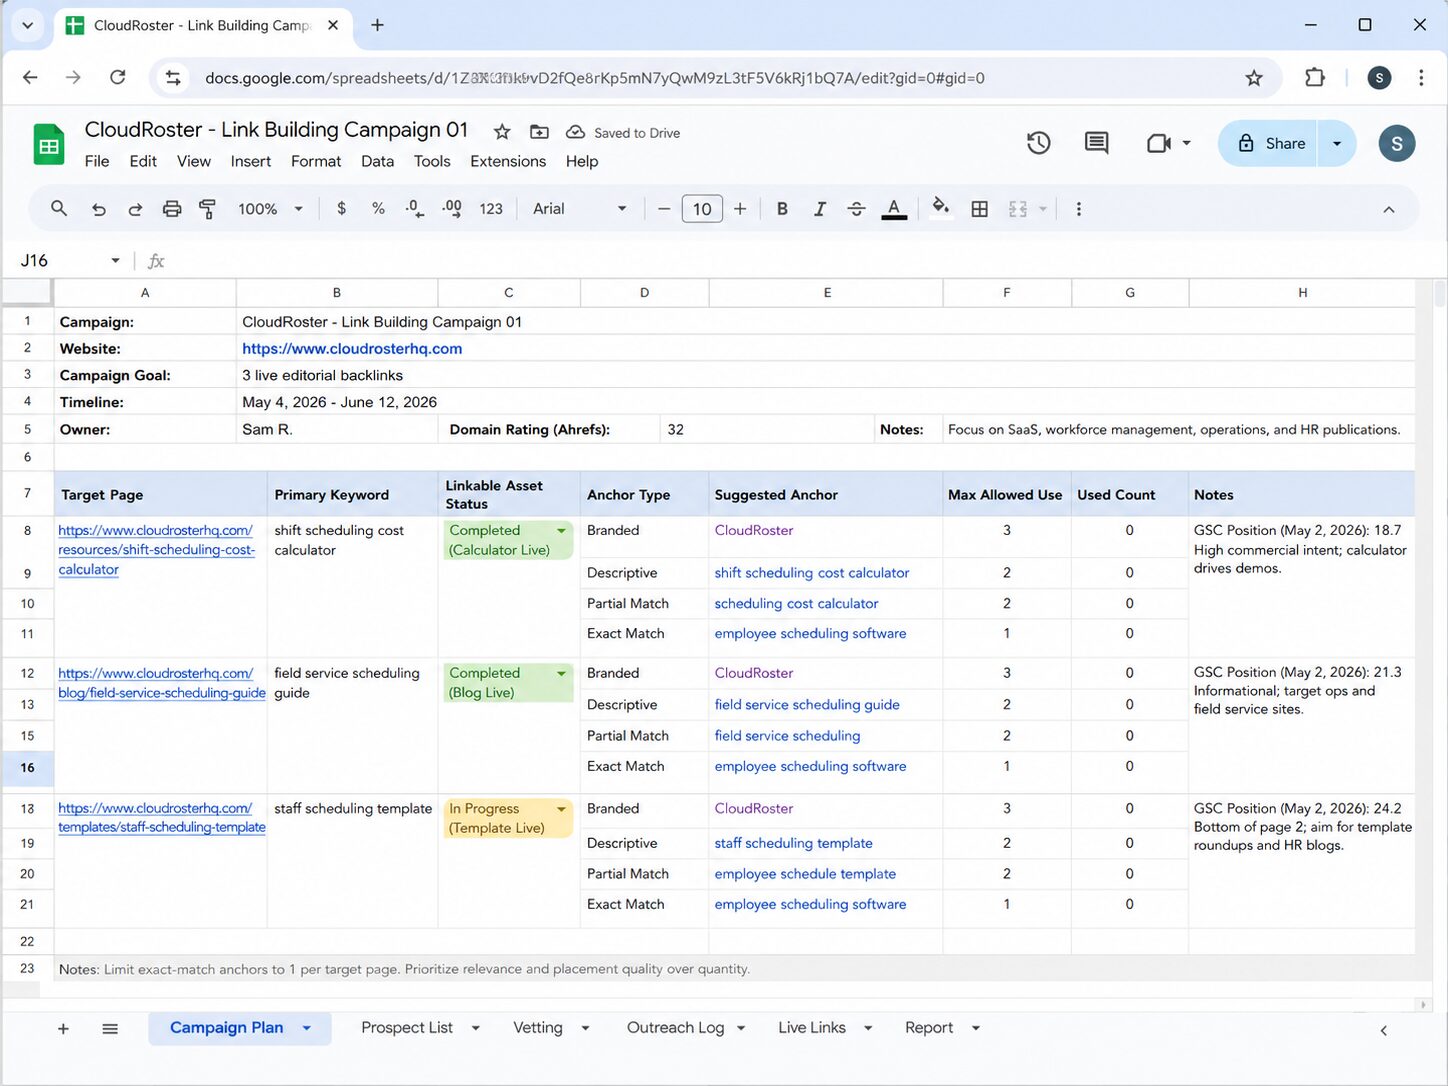Switch to the Outreach Log tab
The width and height of the screenshot is (1448, 1086).
pyautogui.click(x=676, y=1028)
